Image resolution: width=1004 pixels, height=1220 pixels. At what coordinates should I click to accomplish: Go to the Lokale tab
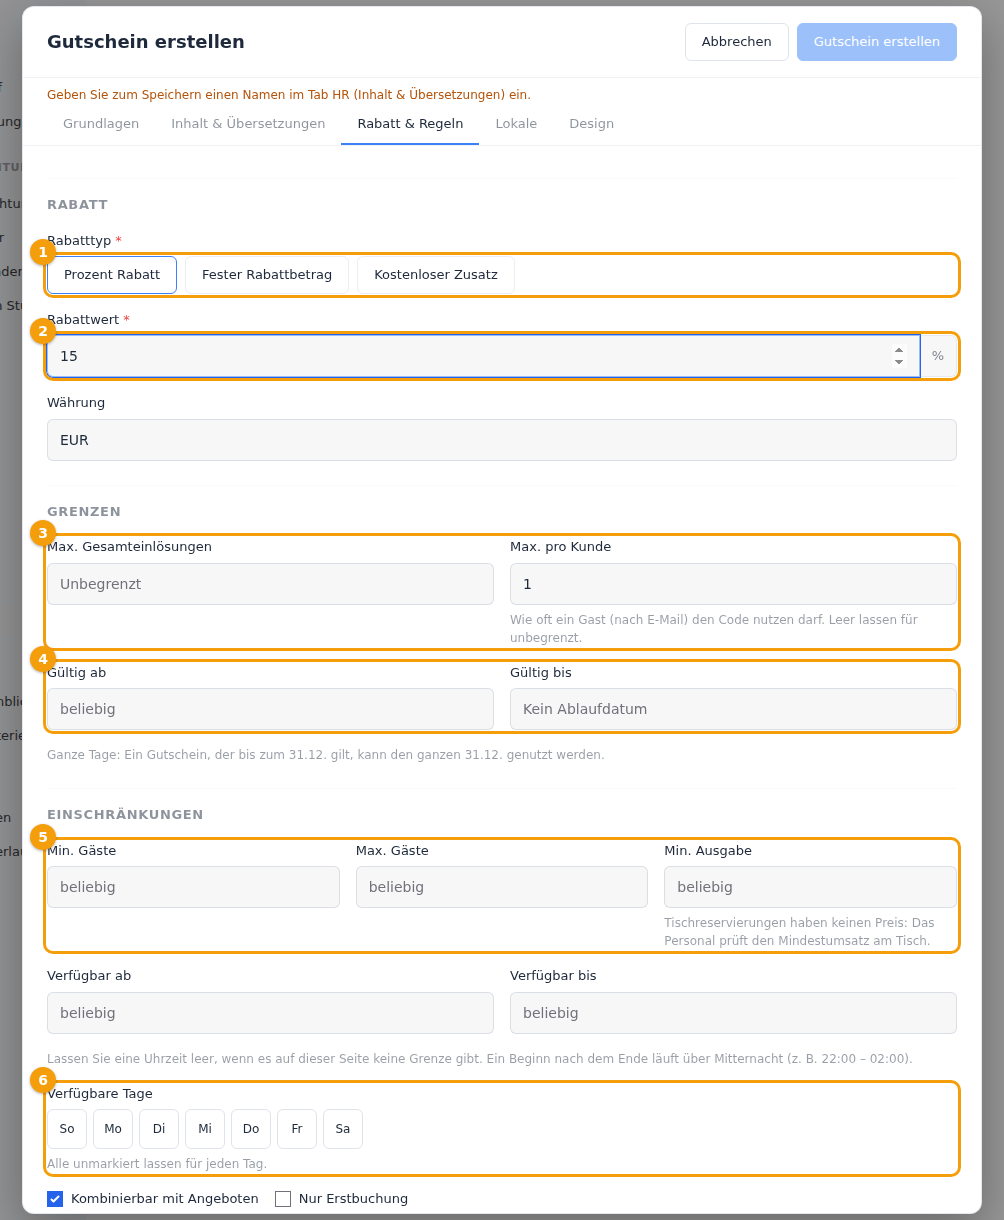tap(516, 124)
